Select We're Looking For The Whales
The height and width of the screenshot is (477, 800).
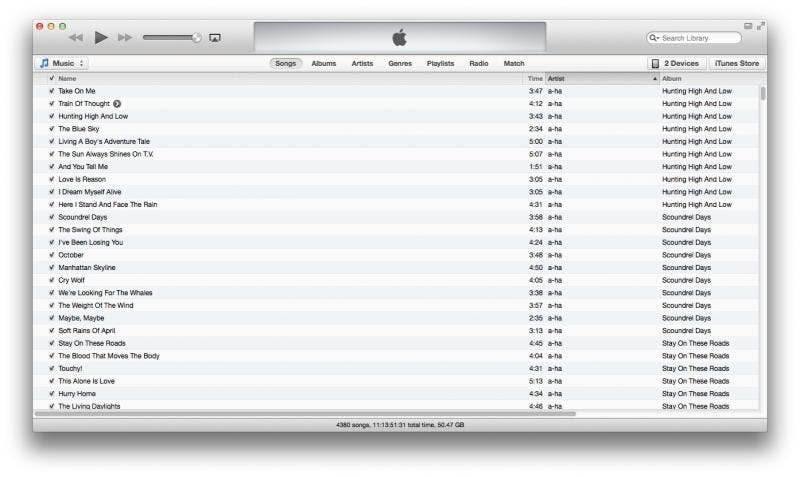click(x=105, y=293)
